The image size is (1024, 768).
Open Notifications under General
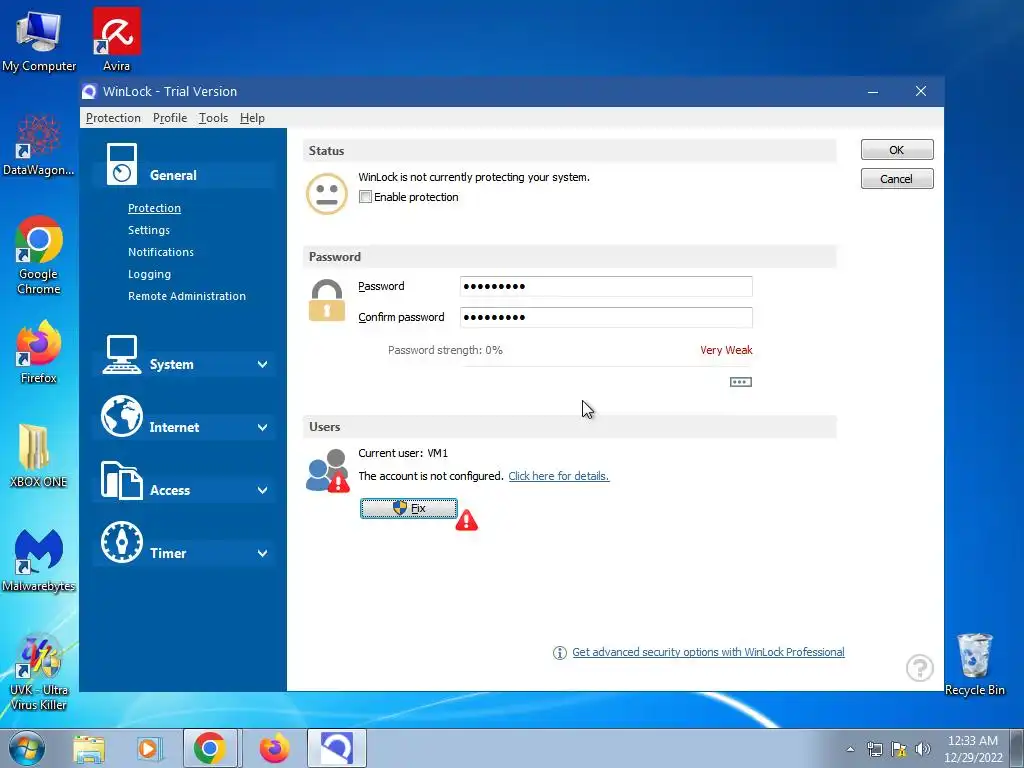coord(161,251)
